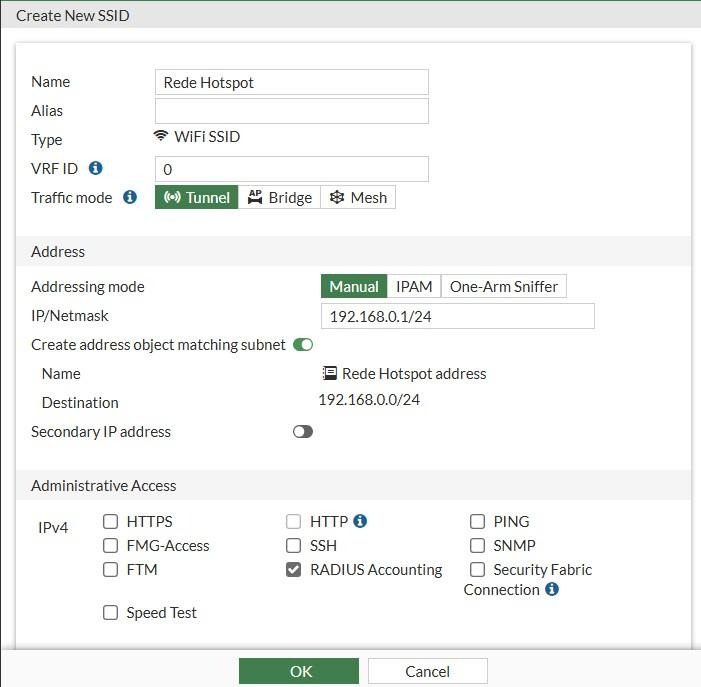
Task: Select Mesh traffic mode
Action: 358,198
